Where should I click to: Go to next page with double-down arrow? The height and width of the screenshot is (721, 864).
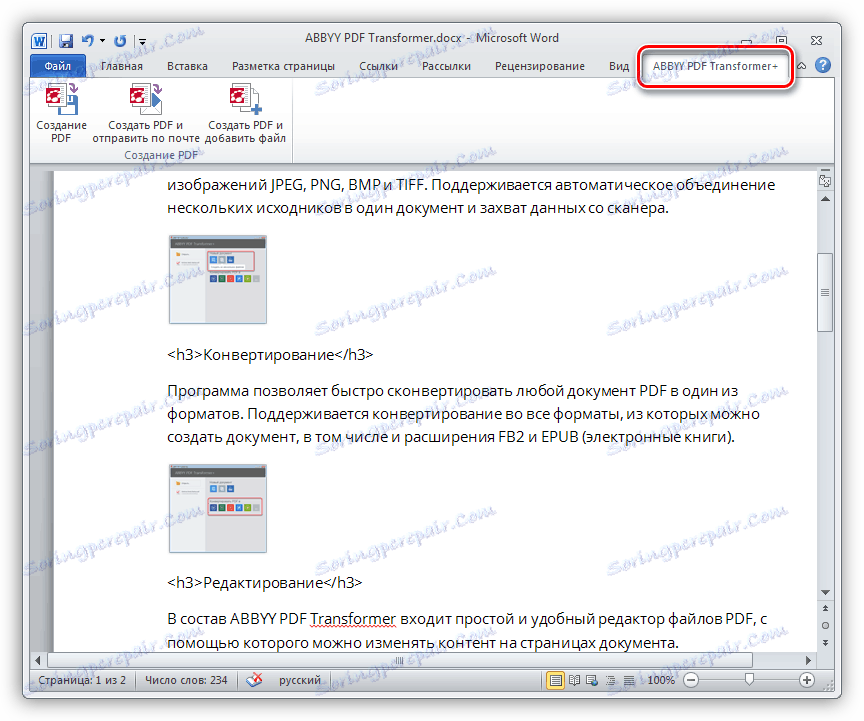point(825,643)
